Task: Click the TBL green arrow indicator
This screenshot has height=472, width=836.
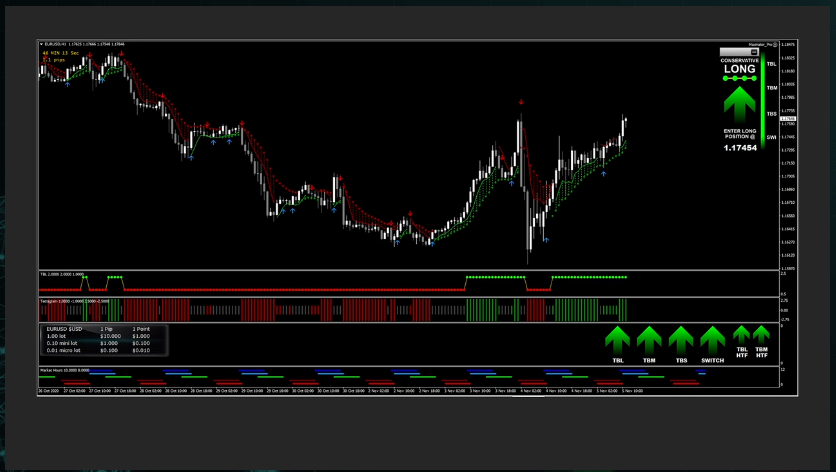Action: click(x=617, y=339)
